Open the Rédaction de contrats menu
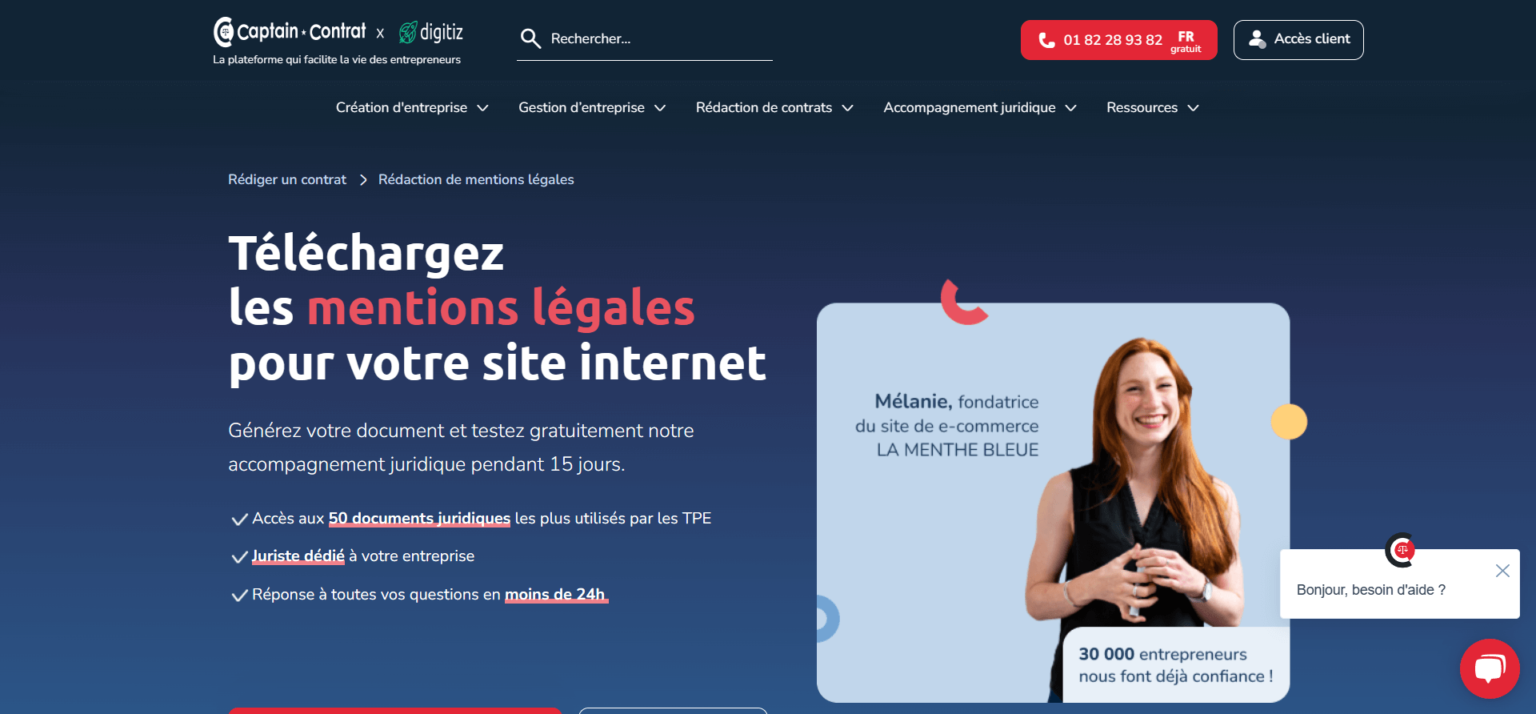 click(x=775, y=107)
